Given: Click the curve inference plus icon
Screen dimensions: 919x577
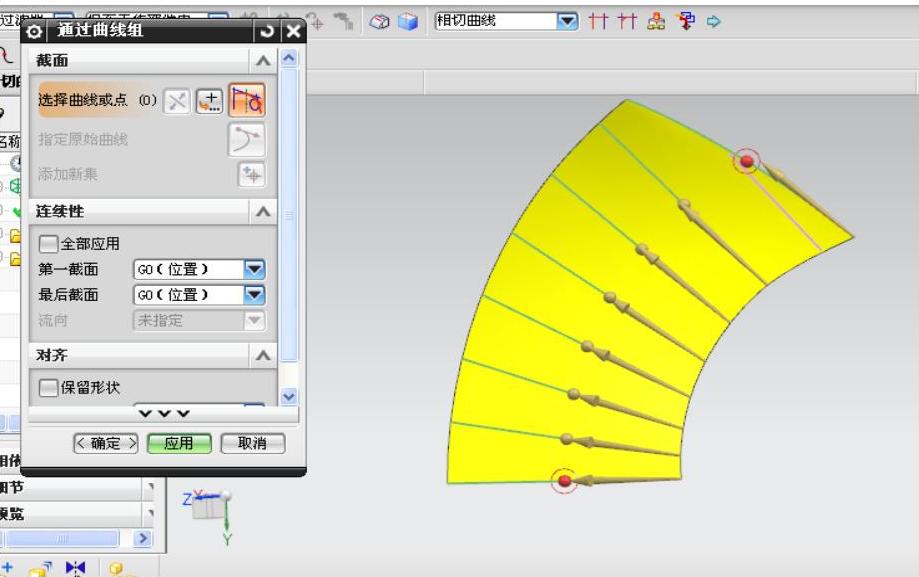Looking at the screenshot, I should [x=209, y=101].
